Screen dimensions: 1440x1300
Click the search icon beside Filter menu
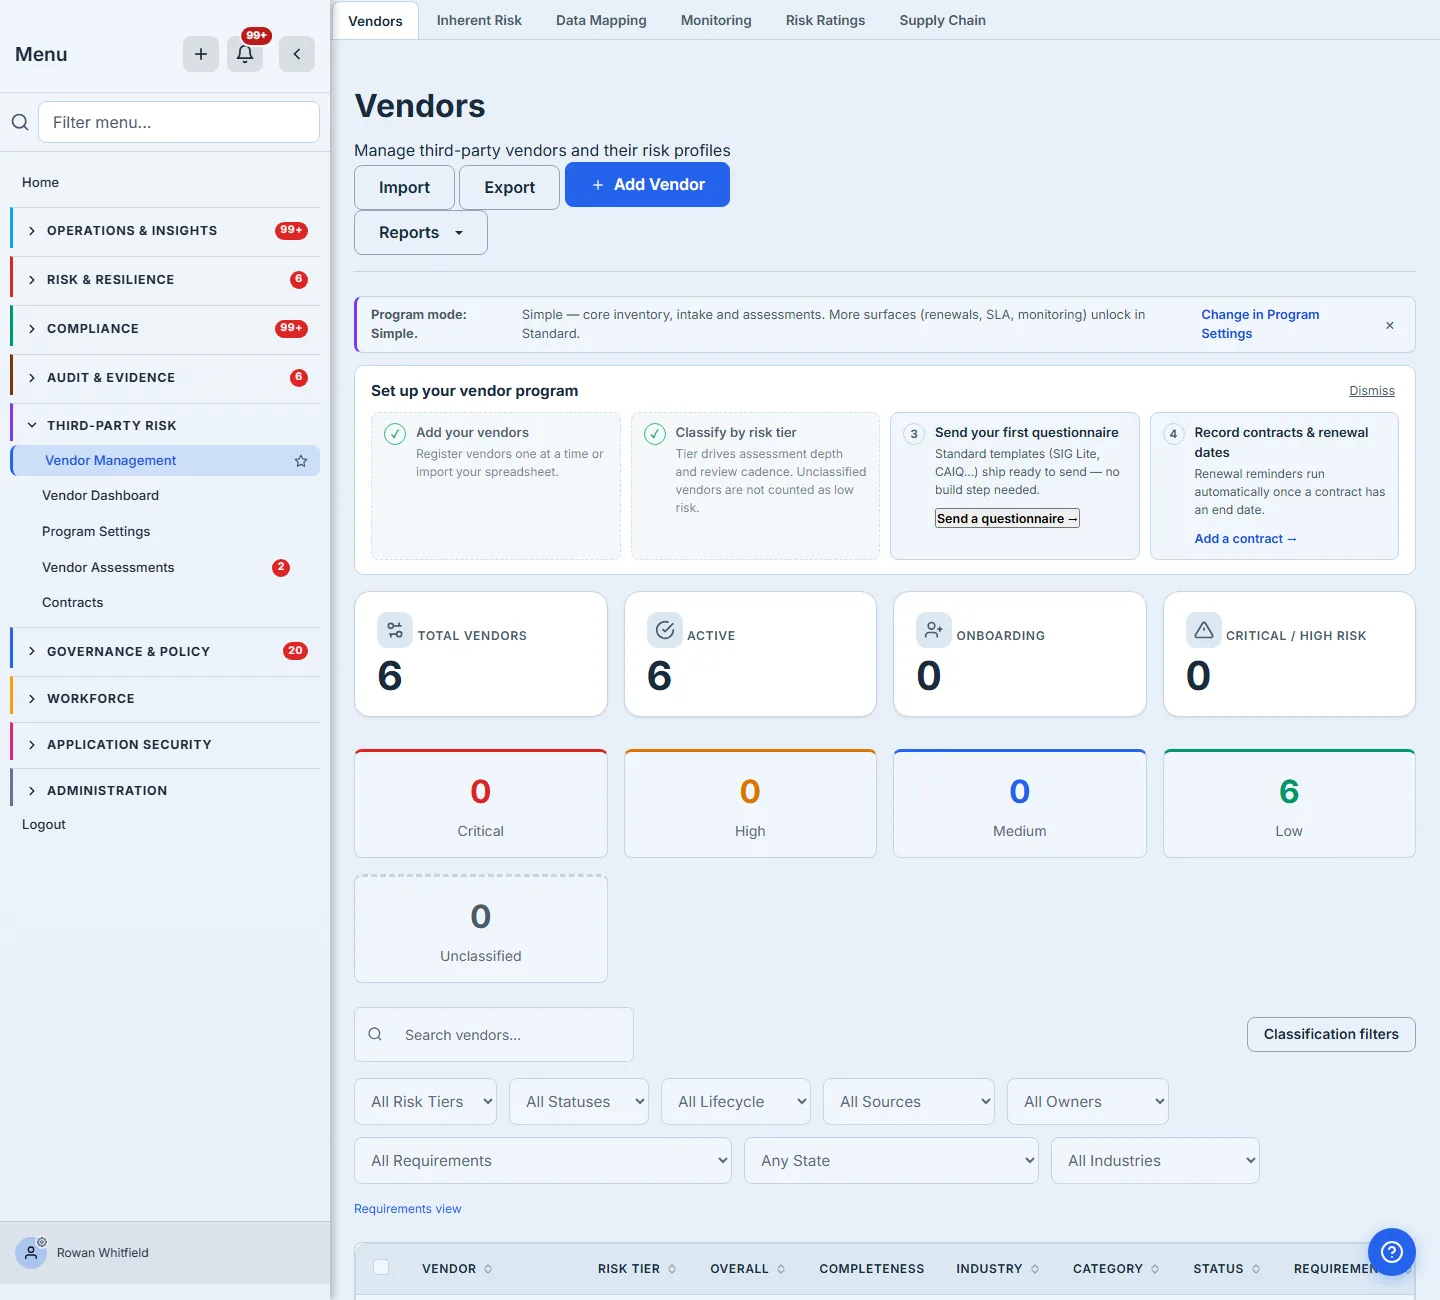click(x=20, y=122)
